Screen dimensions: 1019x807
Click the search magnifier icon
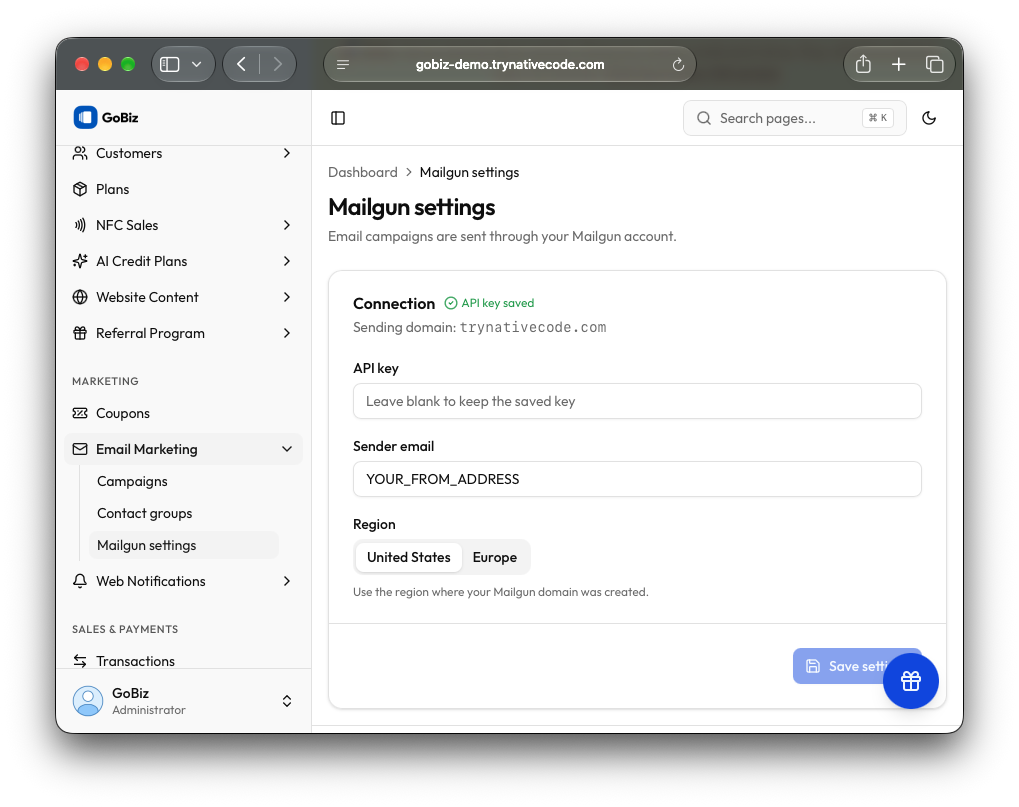pyautogui.click(x=704, y=118)
